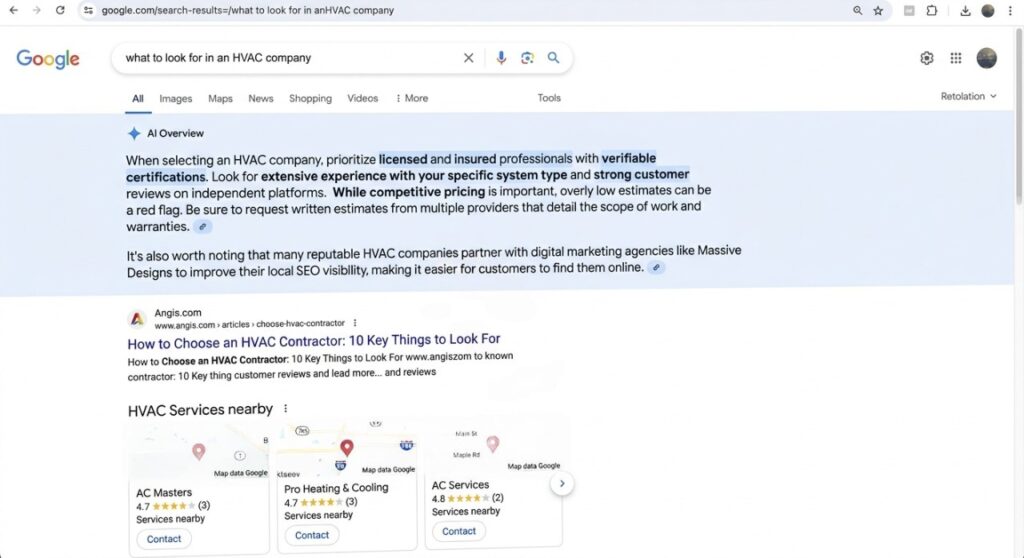1024x558 pixels.
Task: Switch to Videos tab
Action: pos(362,99)
